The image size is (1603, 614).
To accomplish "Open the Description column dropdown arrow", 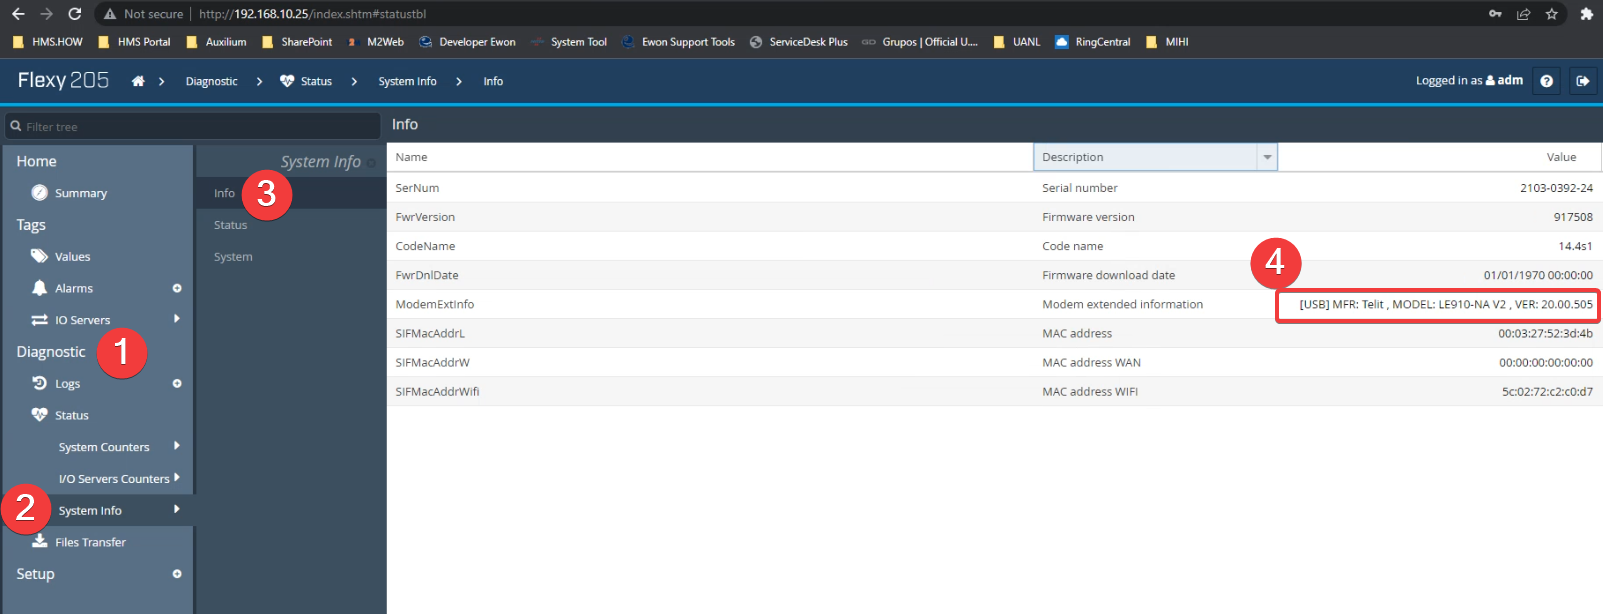I will pos(1267,157).
